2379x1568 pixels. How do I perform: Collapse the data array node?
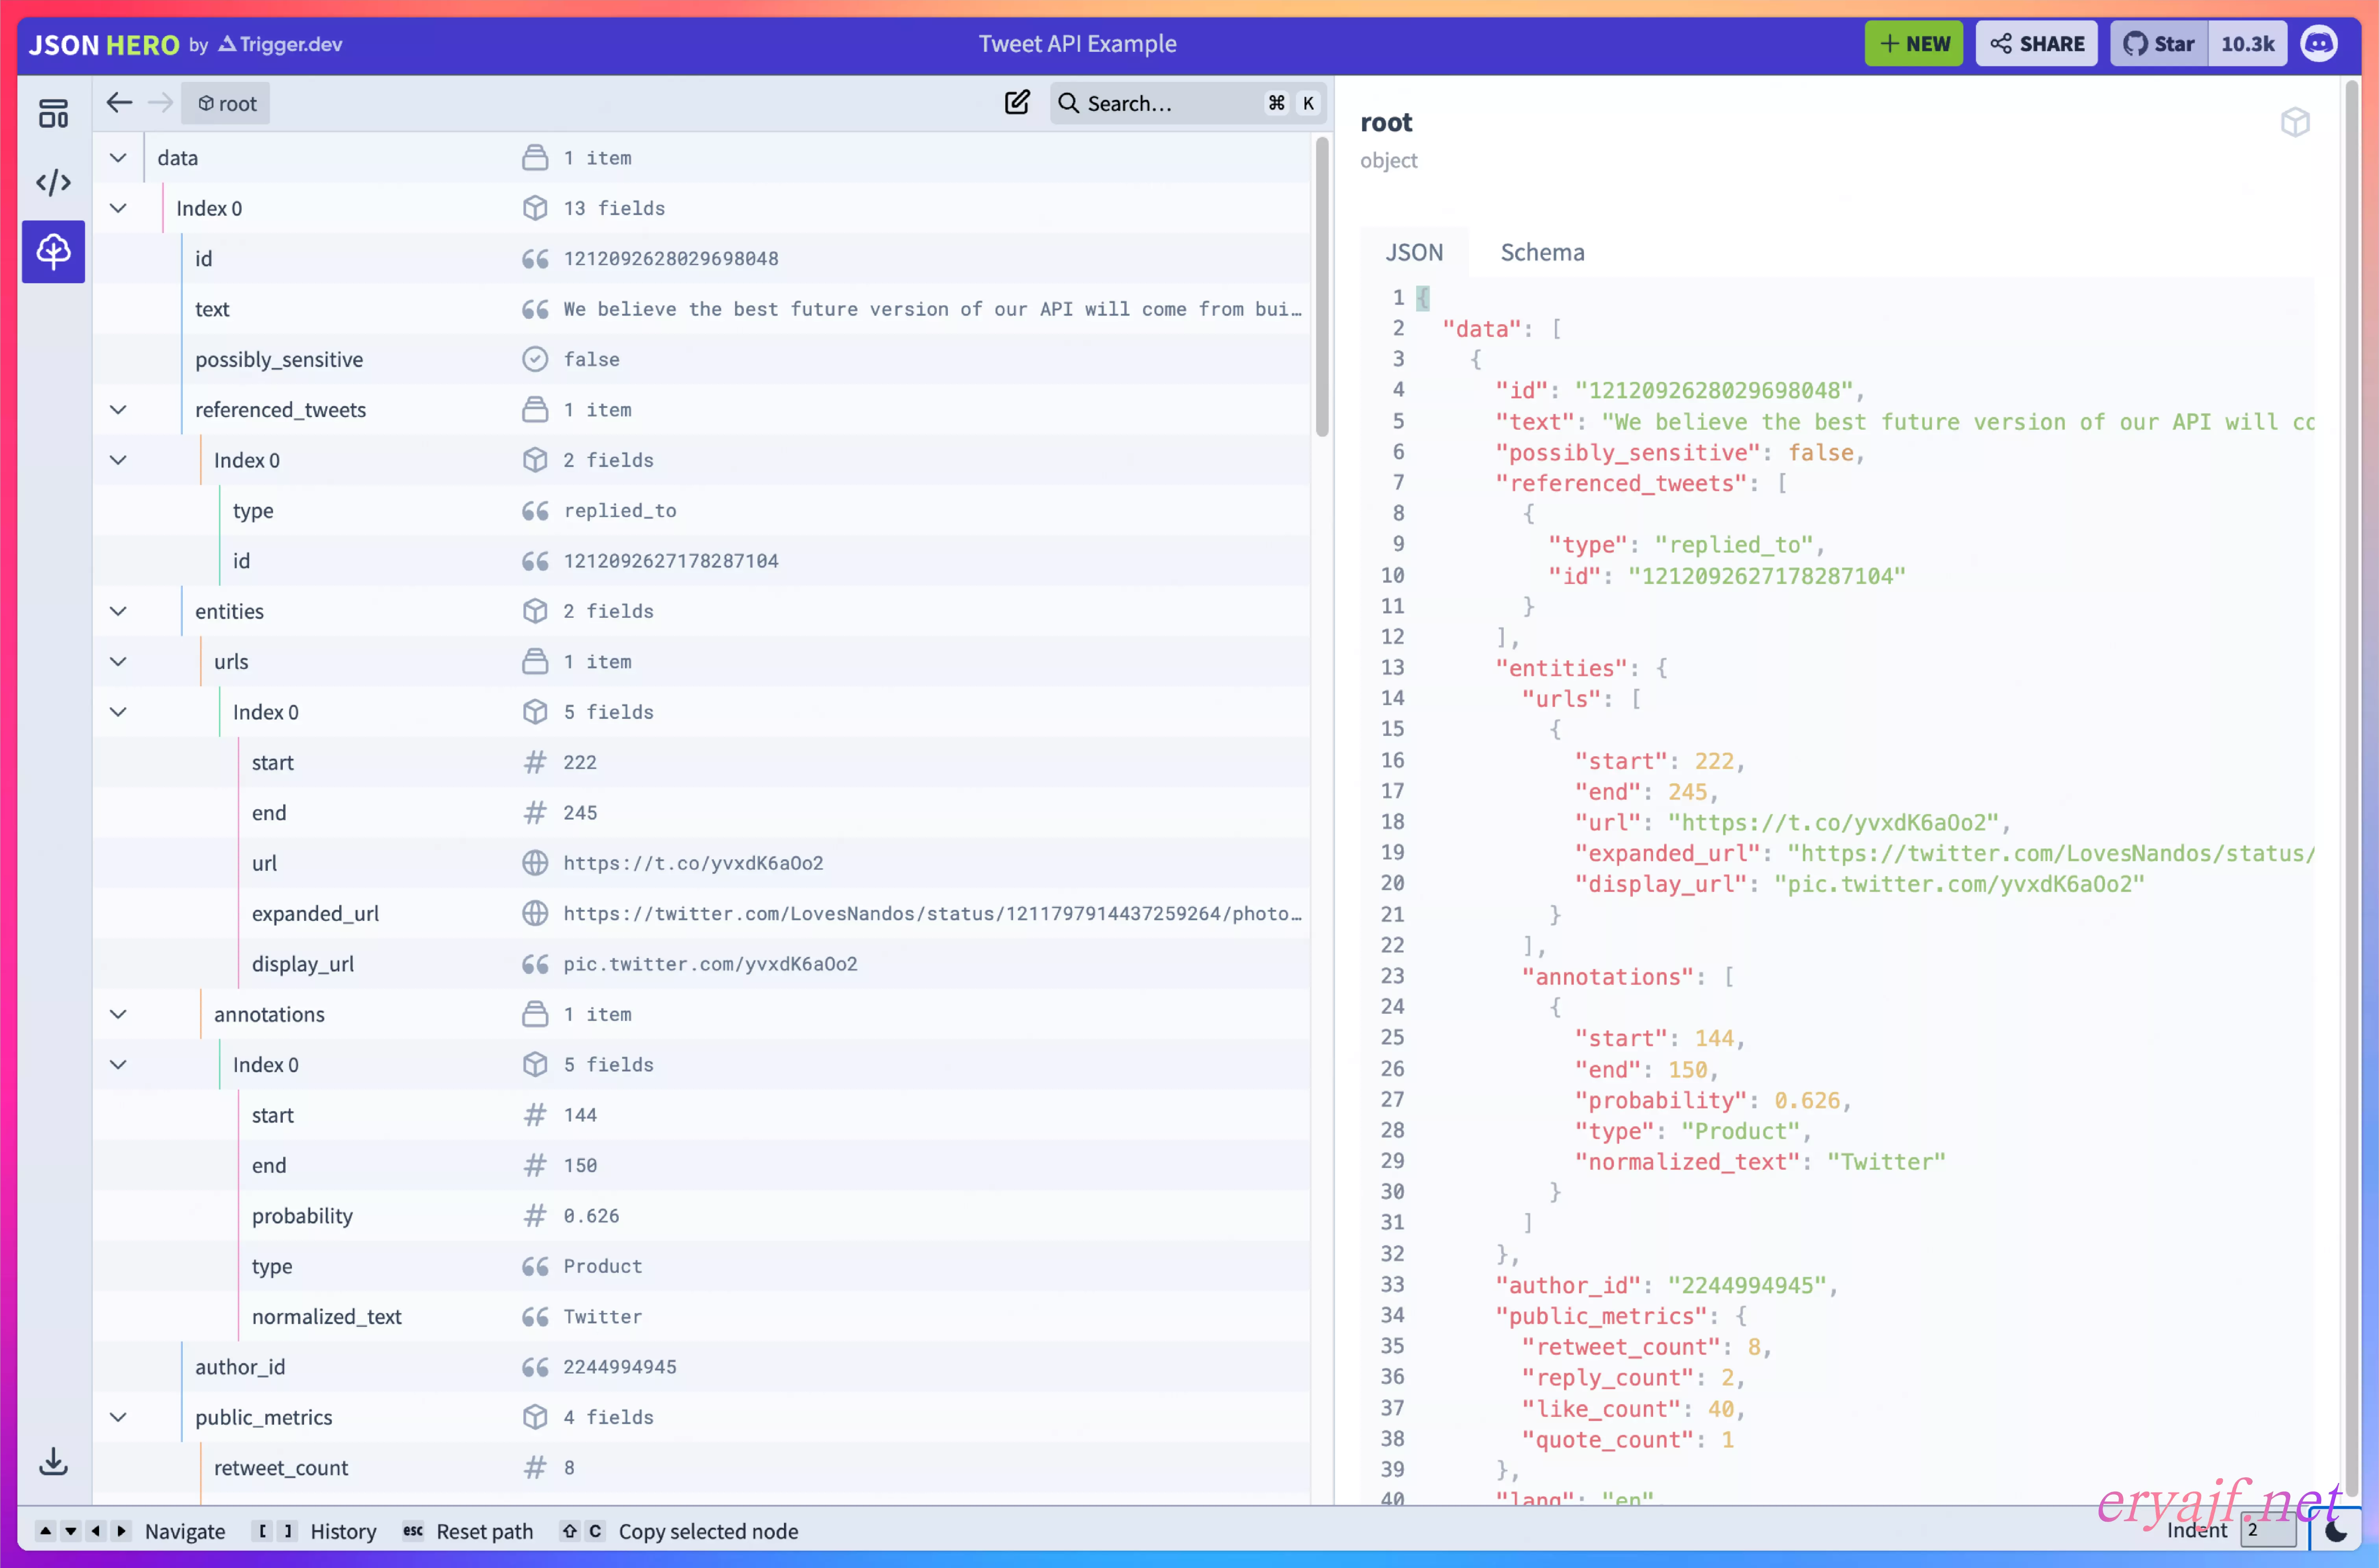(x=118, y=158)
